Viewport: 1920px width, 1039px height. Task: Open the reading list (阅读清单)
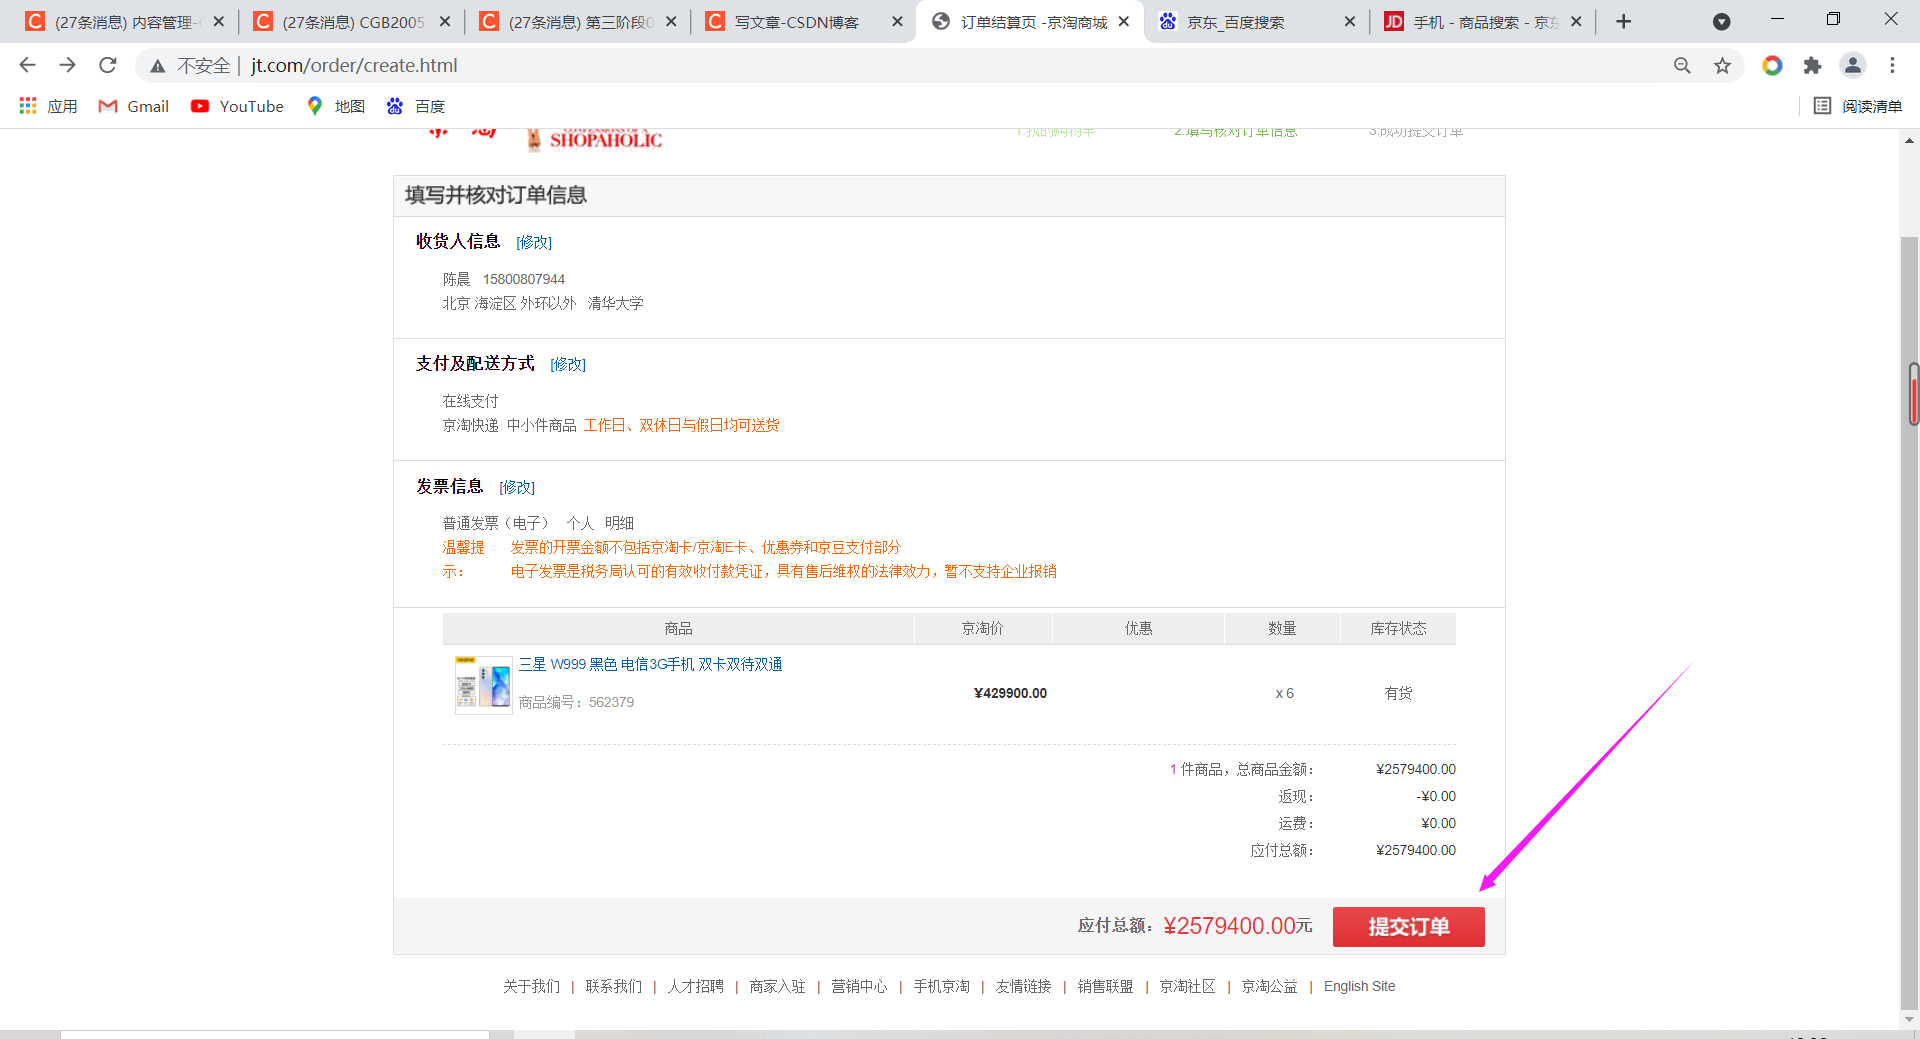tap(1858, 106)
